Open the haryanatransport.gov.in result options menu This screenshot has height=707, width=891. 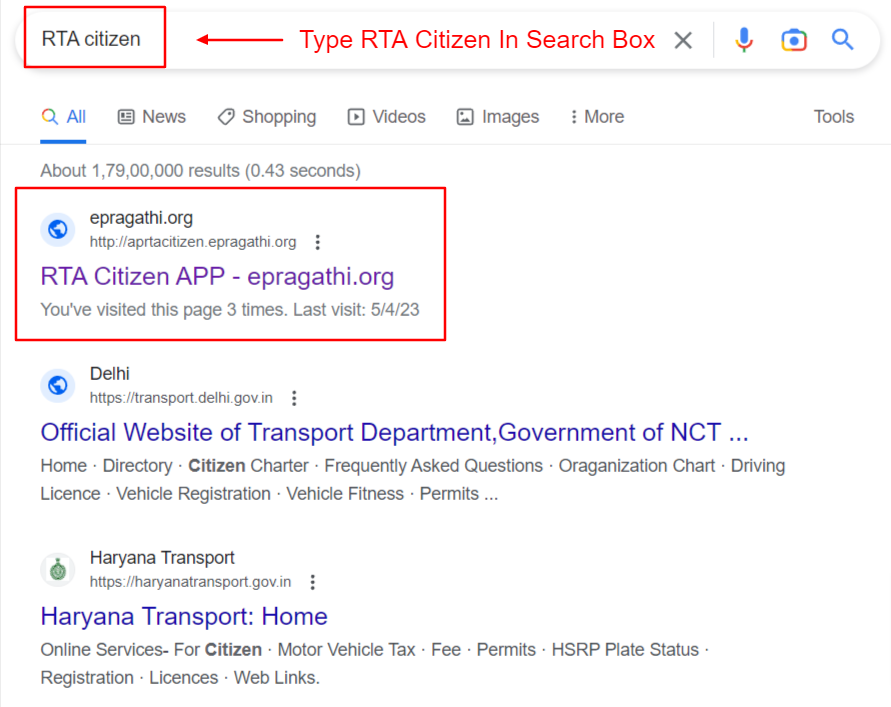tap(313, 582)
